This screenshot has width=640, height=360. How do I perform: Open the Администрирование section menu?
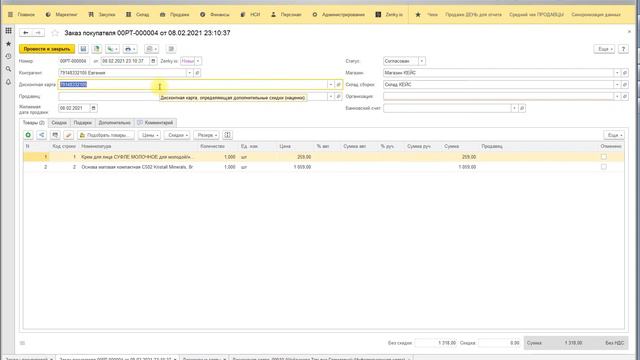tap(339, 14)
